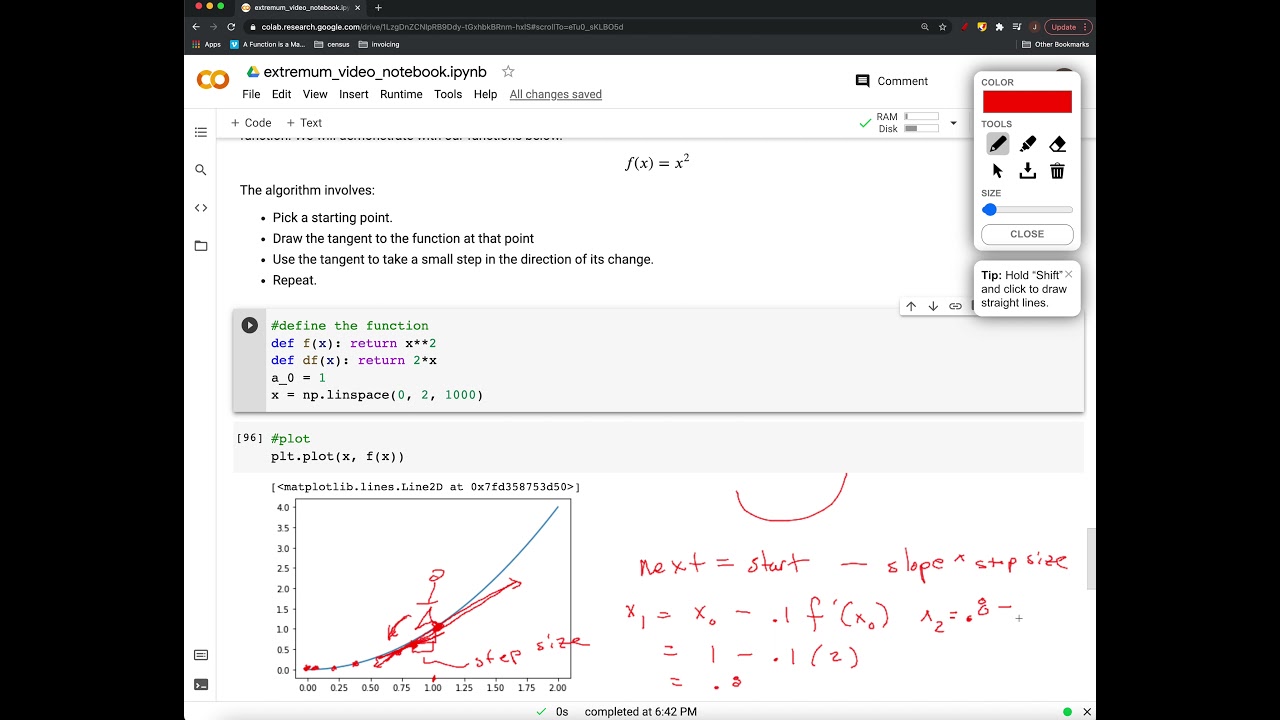This screenshot has height=720, width=1280.
Task: Open the A Function is a Ma... bookmark
Action: [267, 44]
